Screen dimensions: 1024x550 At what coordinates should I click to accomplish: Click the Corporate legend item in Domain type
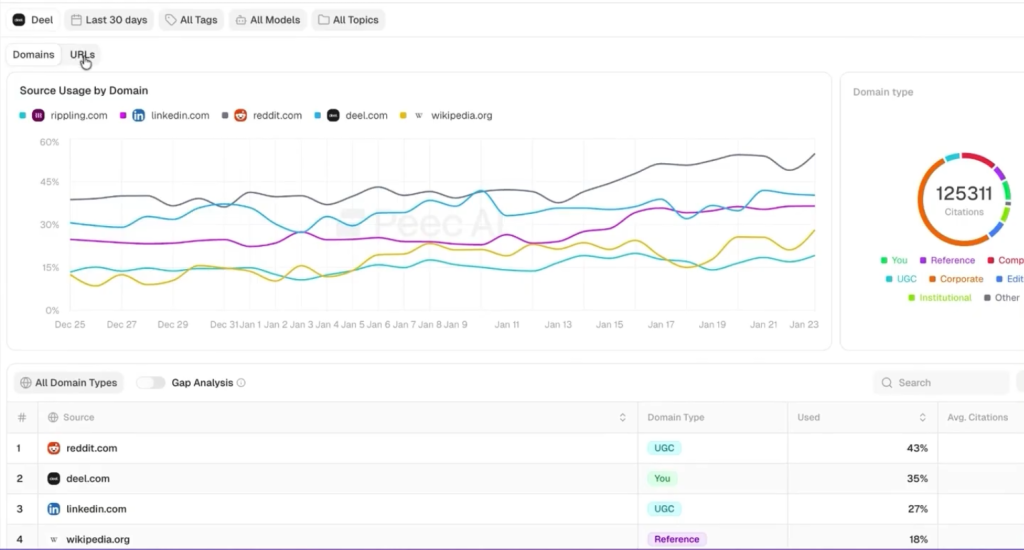956,279
